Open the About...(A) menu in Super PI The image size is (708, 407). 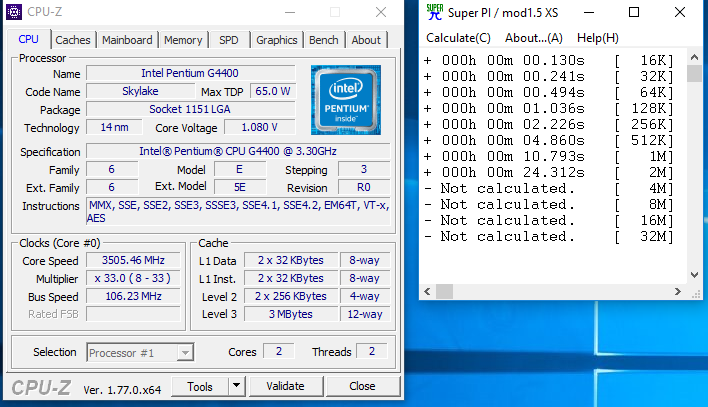[x=534, y=38]
